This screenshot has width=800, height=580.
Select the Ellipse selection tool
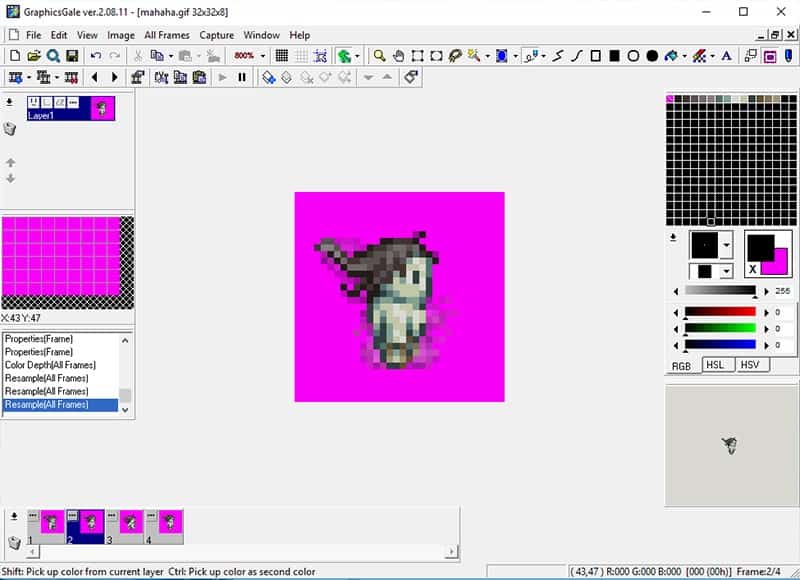(x=436, y=56)
